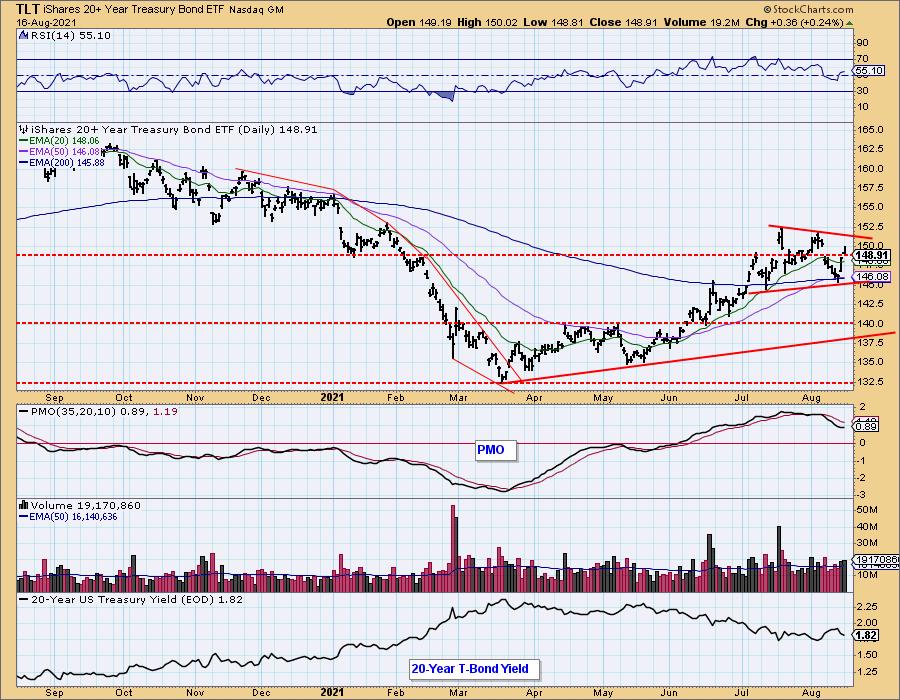Click the 165.0 price axis label
The image size is (900, 700).
(871, 130)
